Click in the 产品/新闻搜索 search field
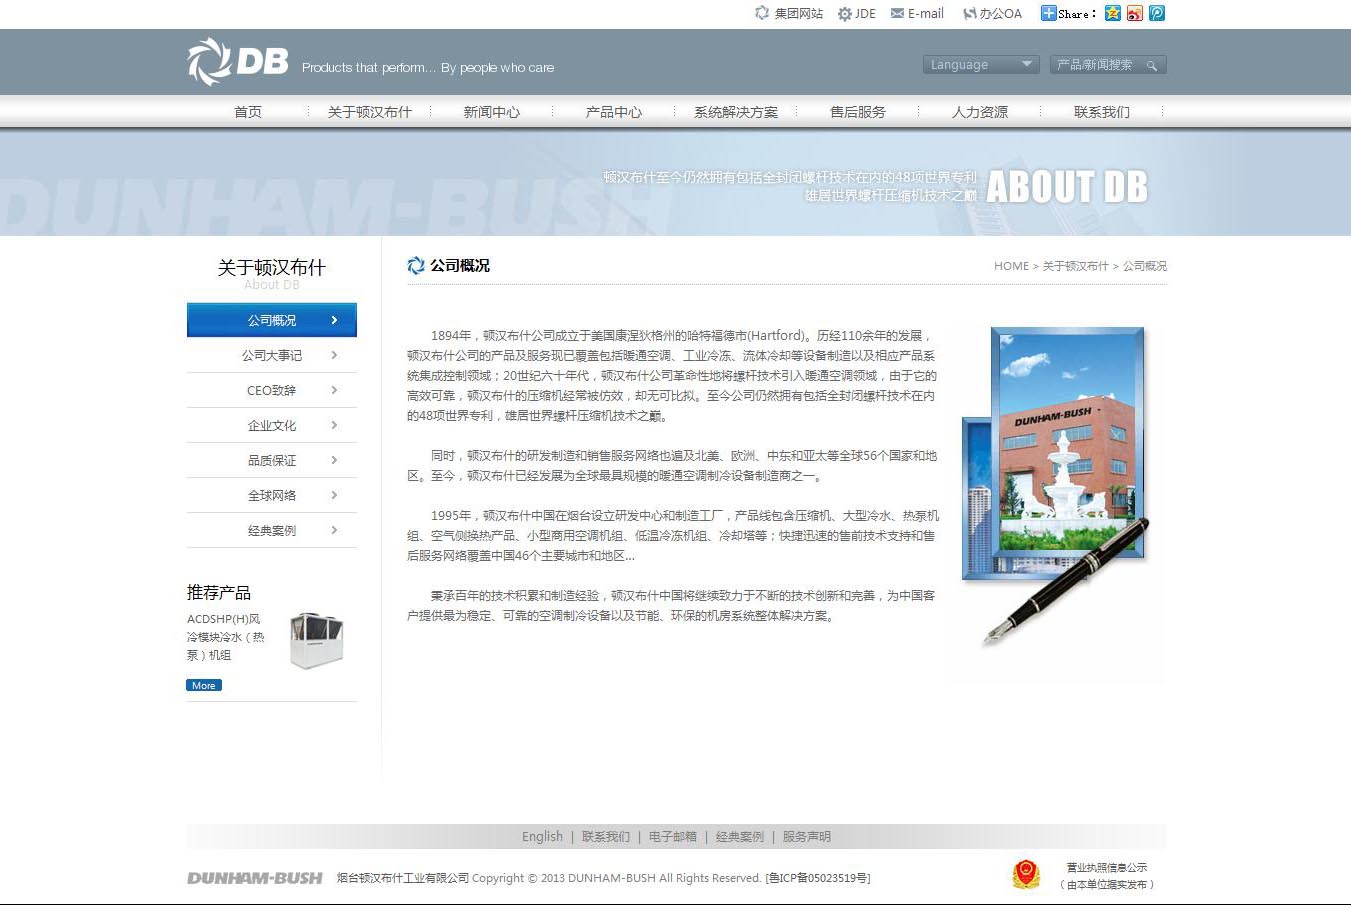Screen dimensions: 1351x905 tap(1095, 65)
